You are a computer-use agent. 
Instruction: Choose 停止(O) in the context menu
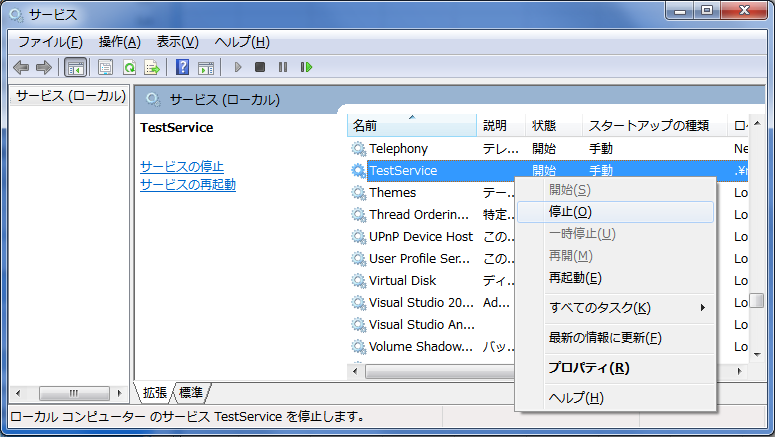[615, 212]
